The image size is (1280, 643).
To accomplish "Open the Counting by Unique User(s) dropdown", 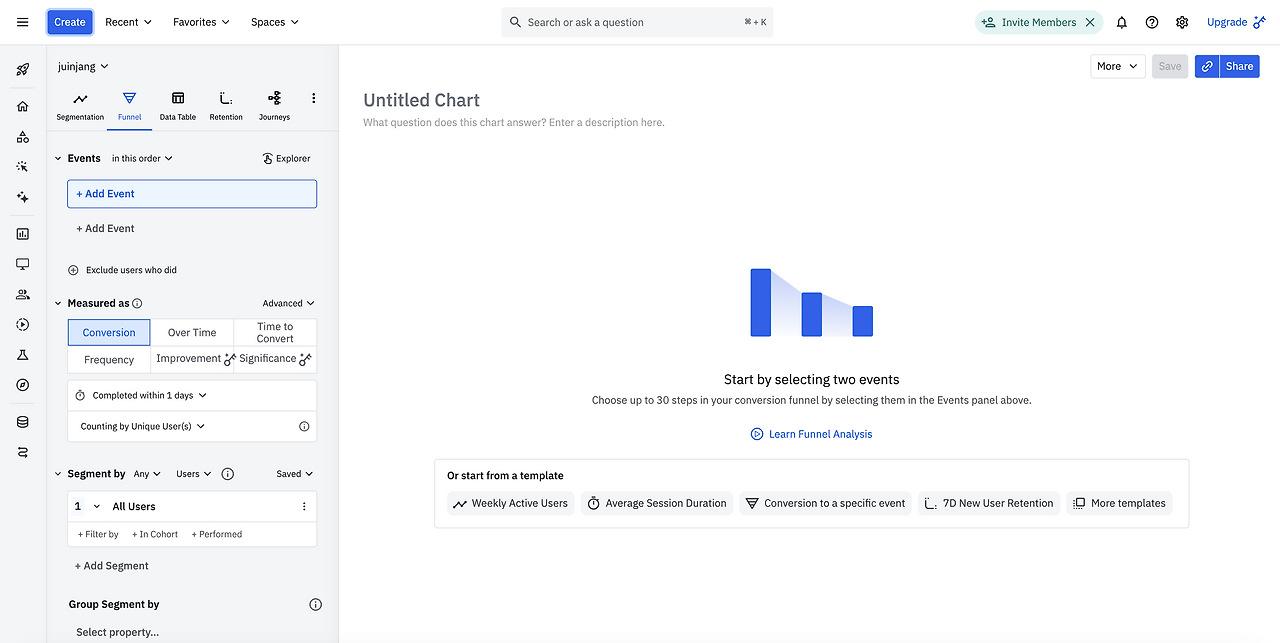I will (x=143, y=426).
